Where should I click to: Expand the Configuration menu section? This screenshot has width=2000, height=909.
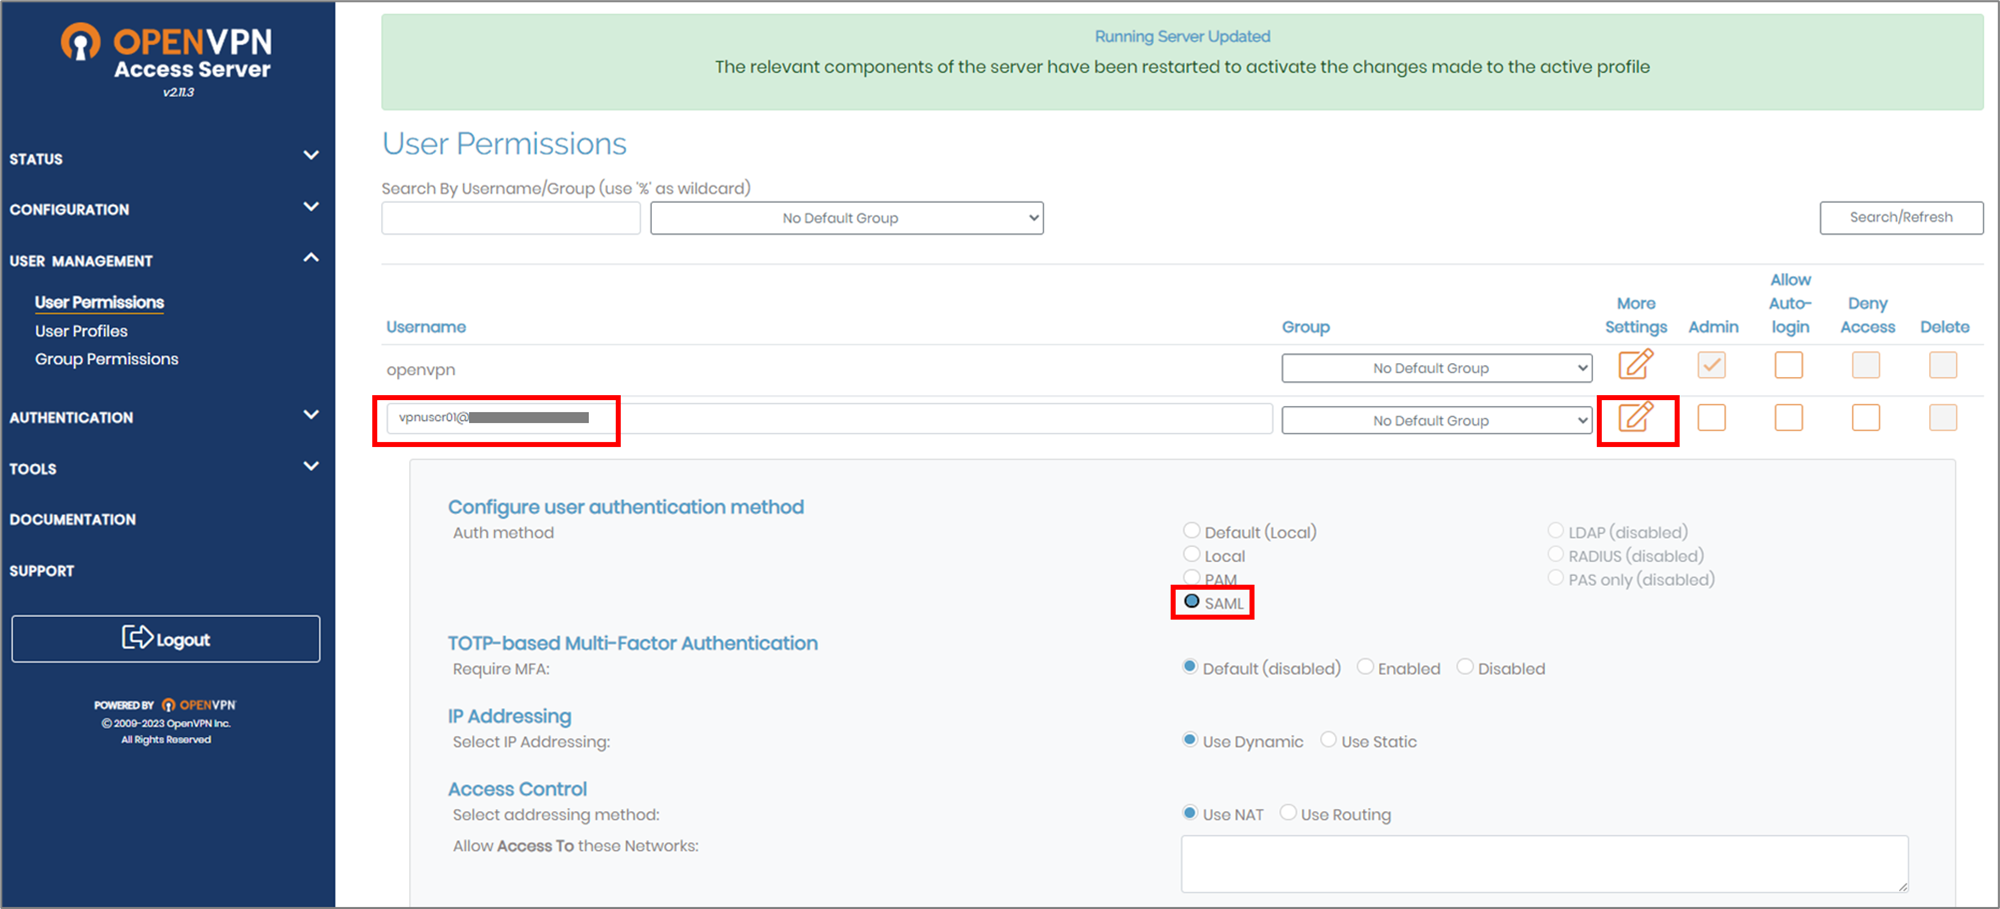(x=165, y=209)
